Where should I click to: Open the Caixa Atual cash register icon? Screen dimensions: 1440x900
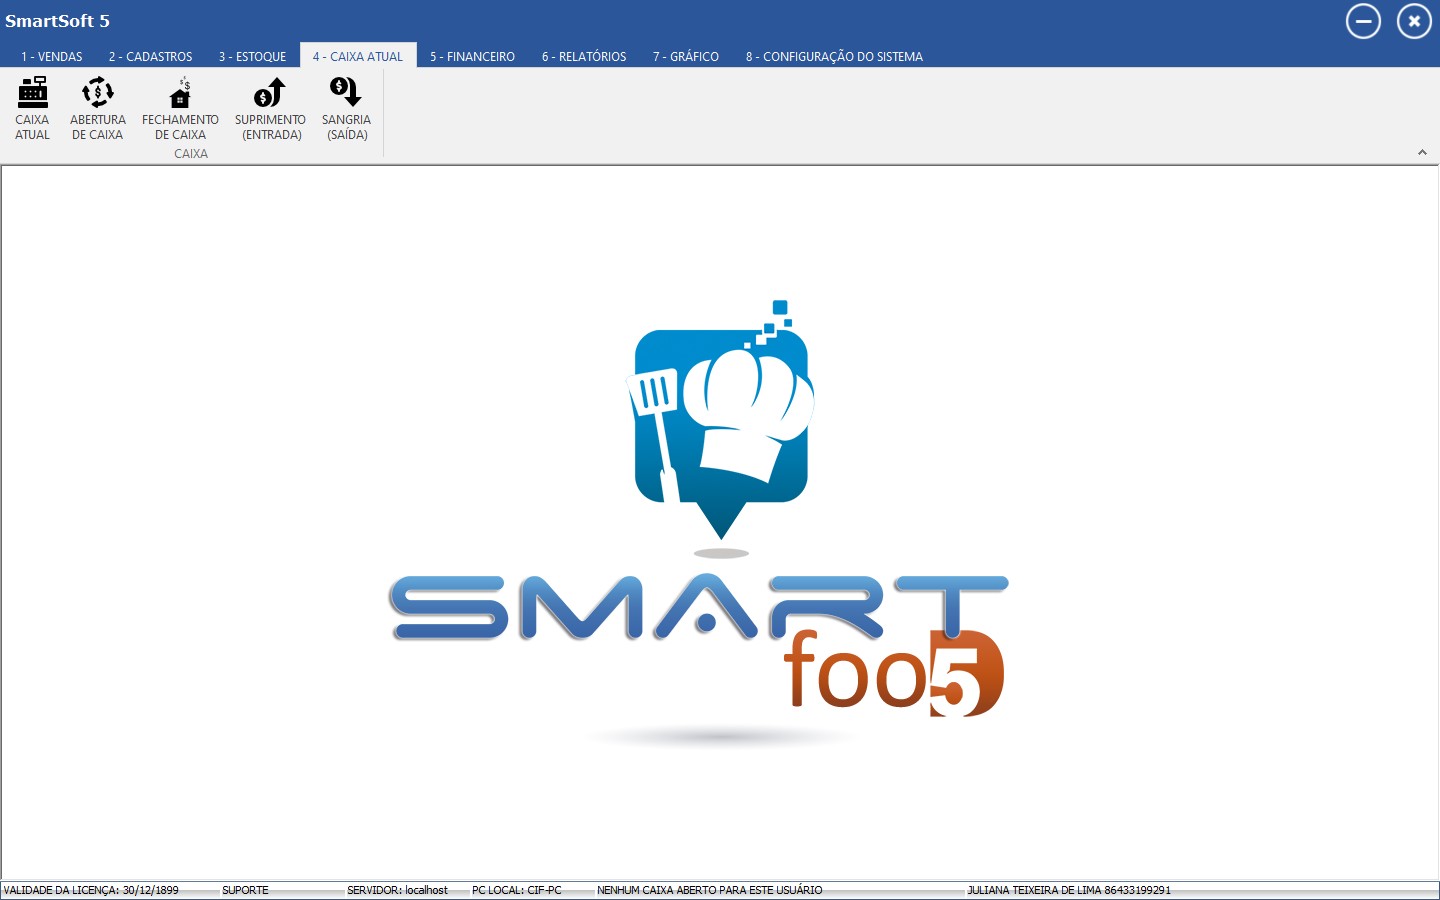coord(32,108)
